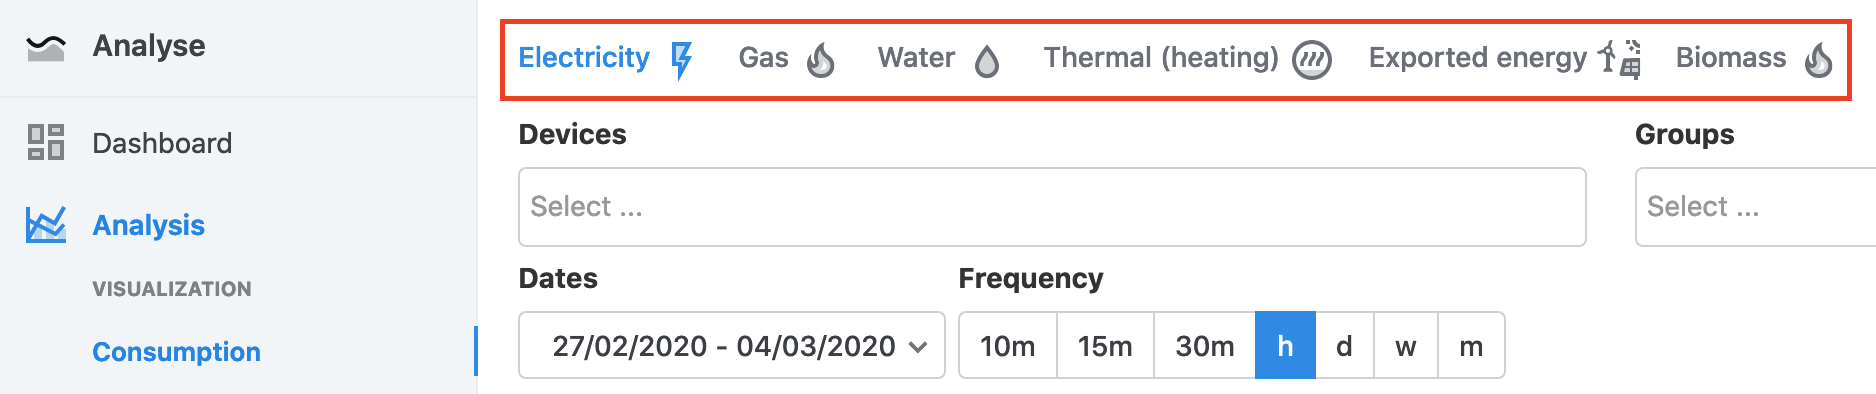This screenshot has height=394, width=1876.
Task: Switch frequency to daily (d)
Action: tap(1344, 346)
